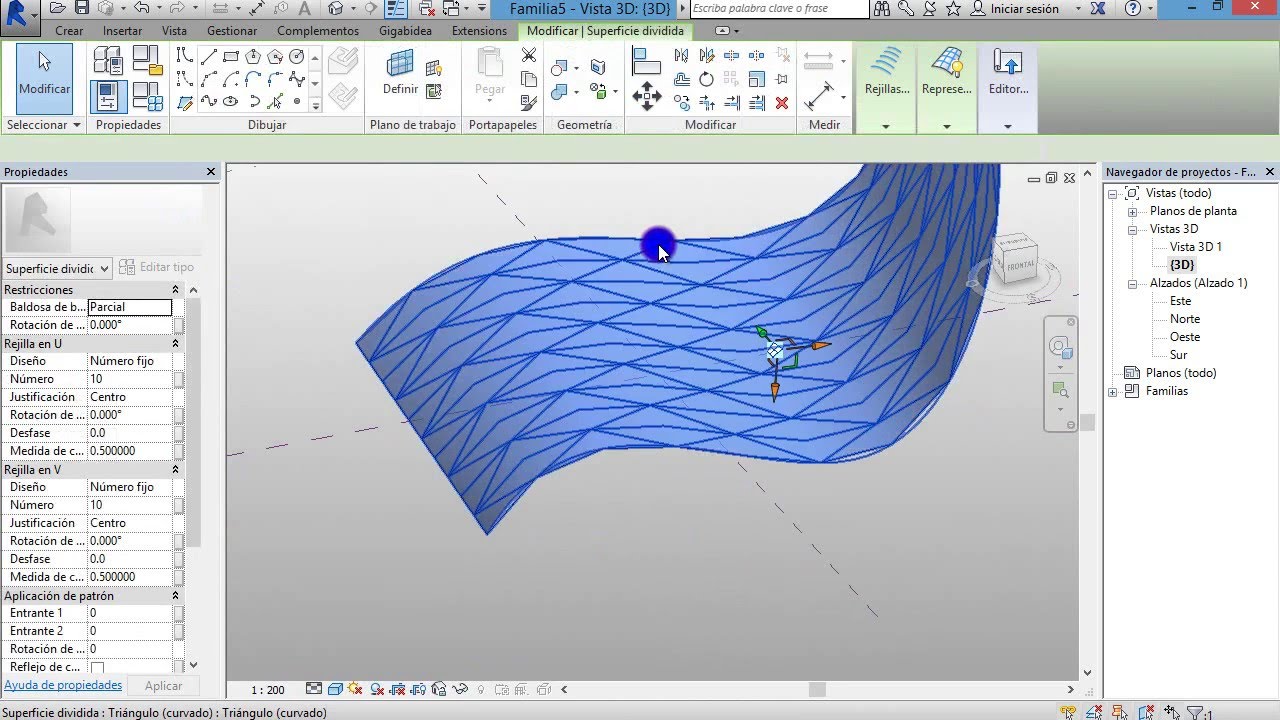The height and width of the screenshot is (720, 1280).
Task: Click the ViewCube FRONTAL face
Action: coord(1020,263)
